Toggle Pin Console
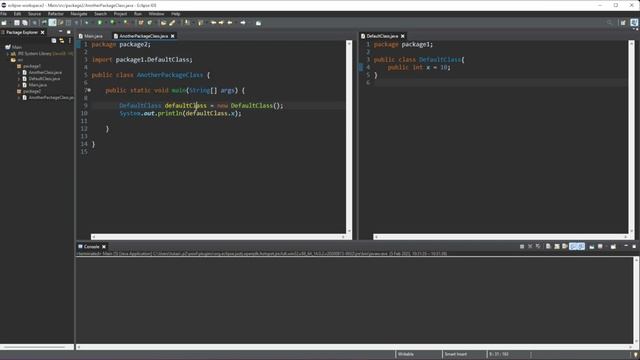Screen dimensions: 640x360 pyautogui.click(x=591, y=247)
